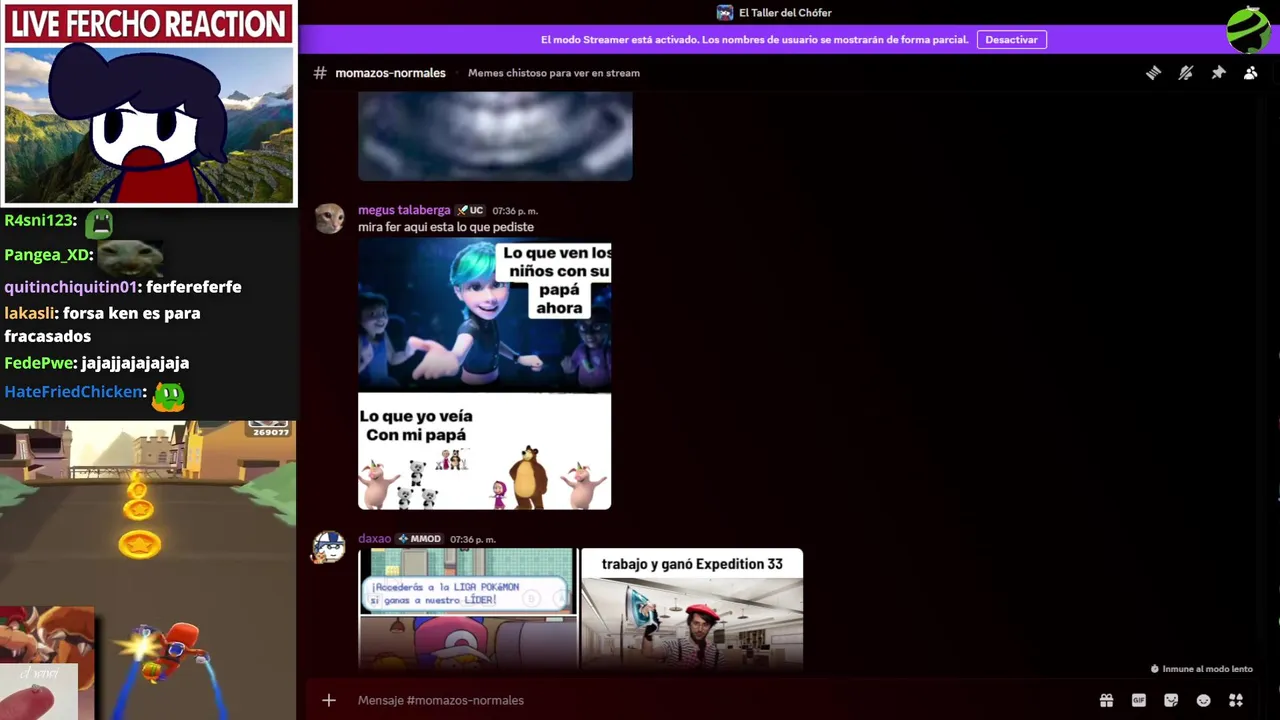Toggle channel notification mute bell
Screen dimensions: 1280x720
tap(1186, 73)
